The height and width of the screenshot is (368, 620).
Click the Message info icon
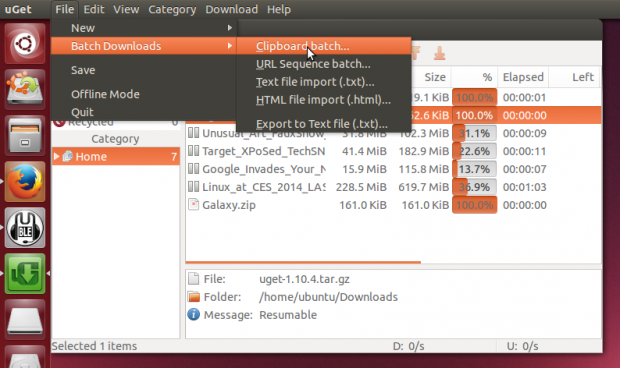193,315
